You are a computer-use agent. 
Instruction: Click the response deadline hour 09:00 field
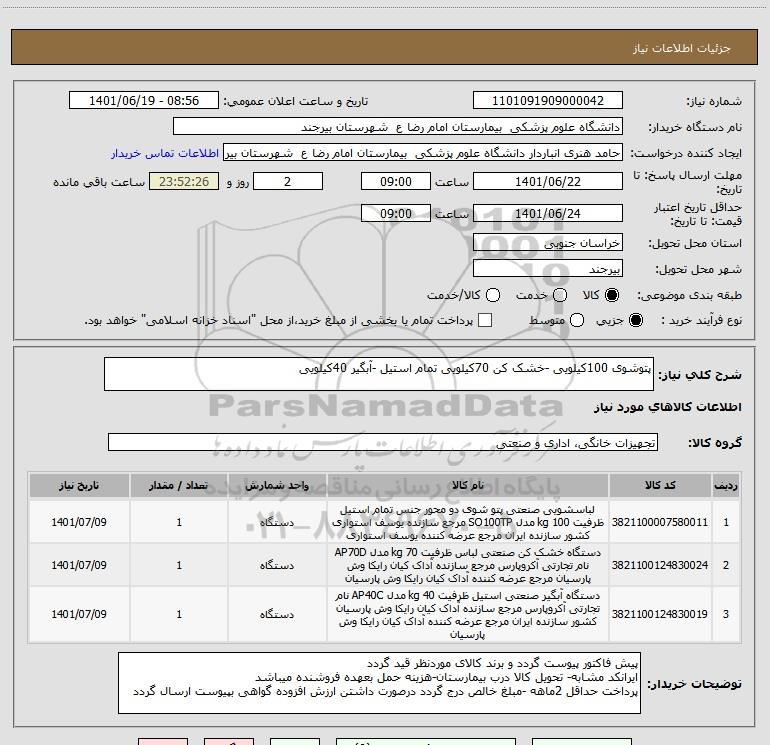396,181
